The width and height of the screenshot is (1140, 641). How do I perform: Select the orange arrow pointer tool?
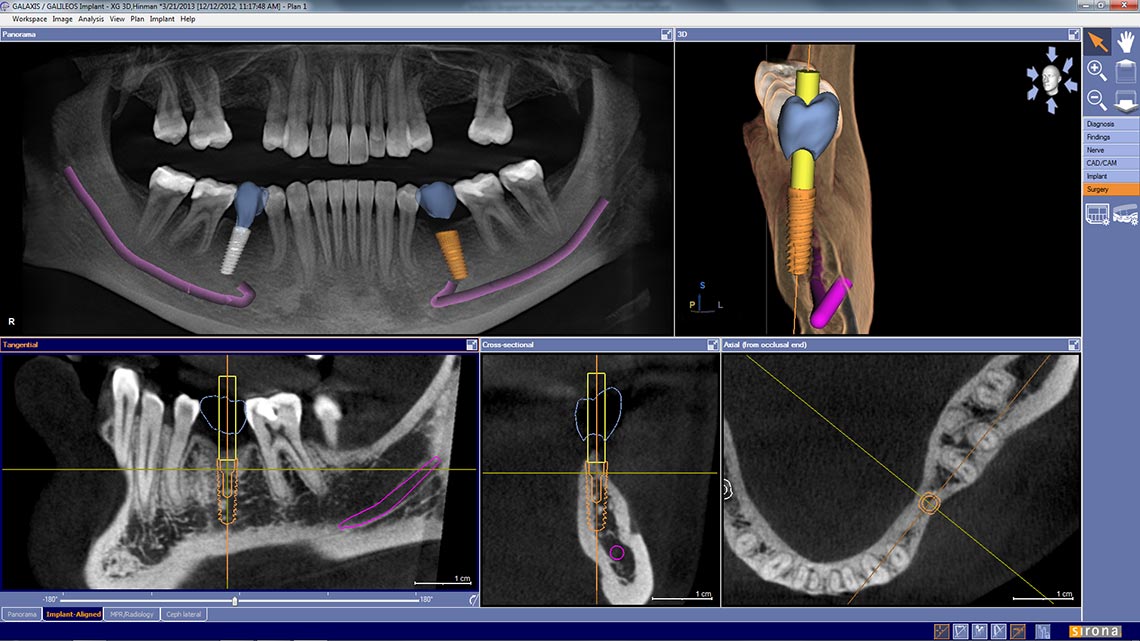tap(1097, 42)
